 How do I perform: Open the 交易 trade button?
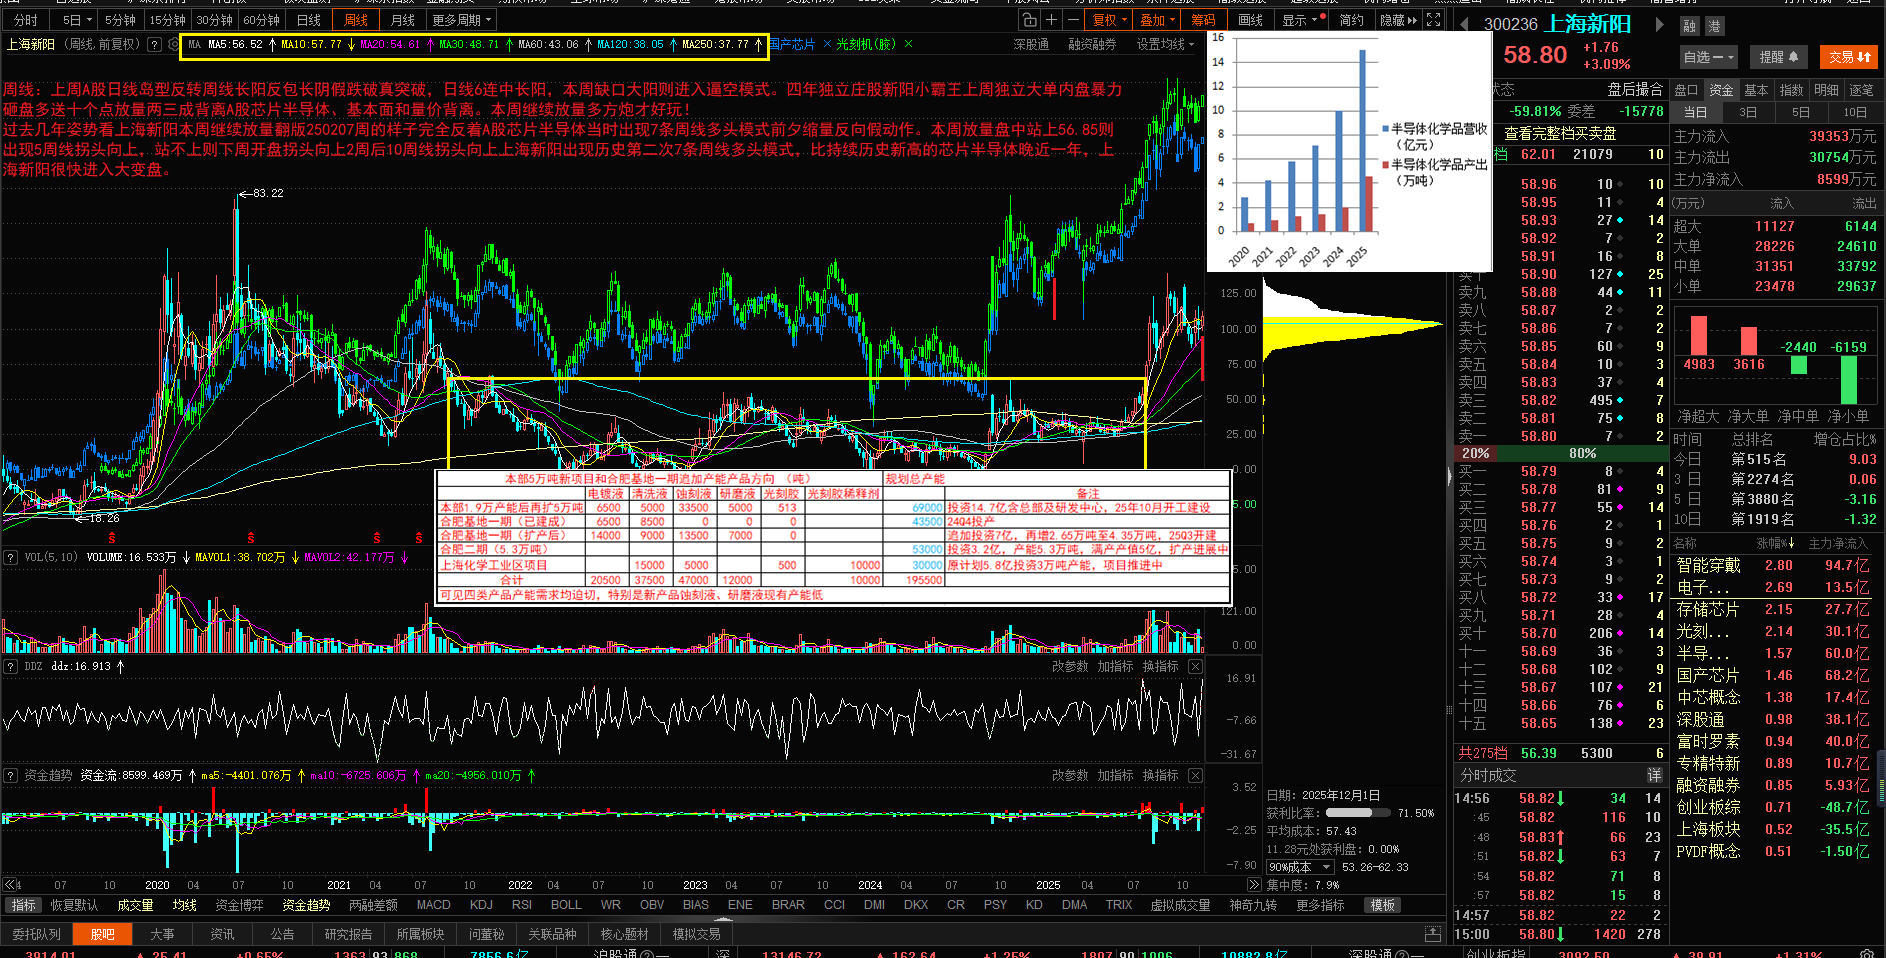(1848, 57)
